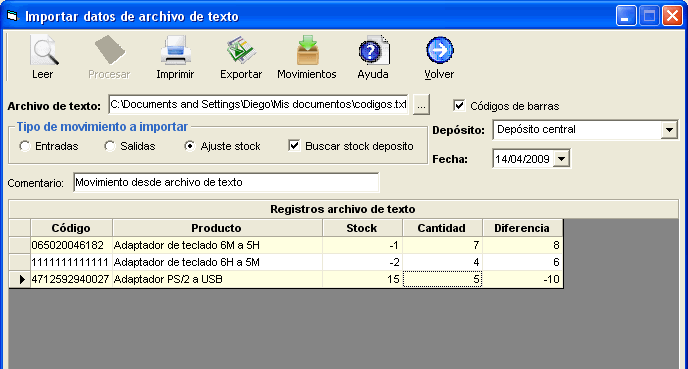
Task: Toggle Buscar stock deposito checkbox
Action: click(x=294, y=146)
